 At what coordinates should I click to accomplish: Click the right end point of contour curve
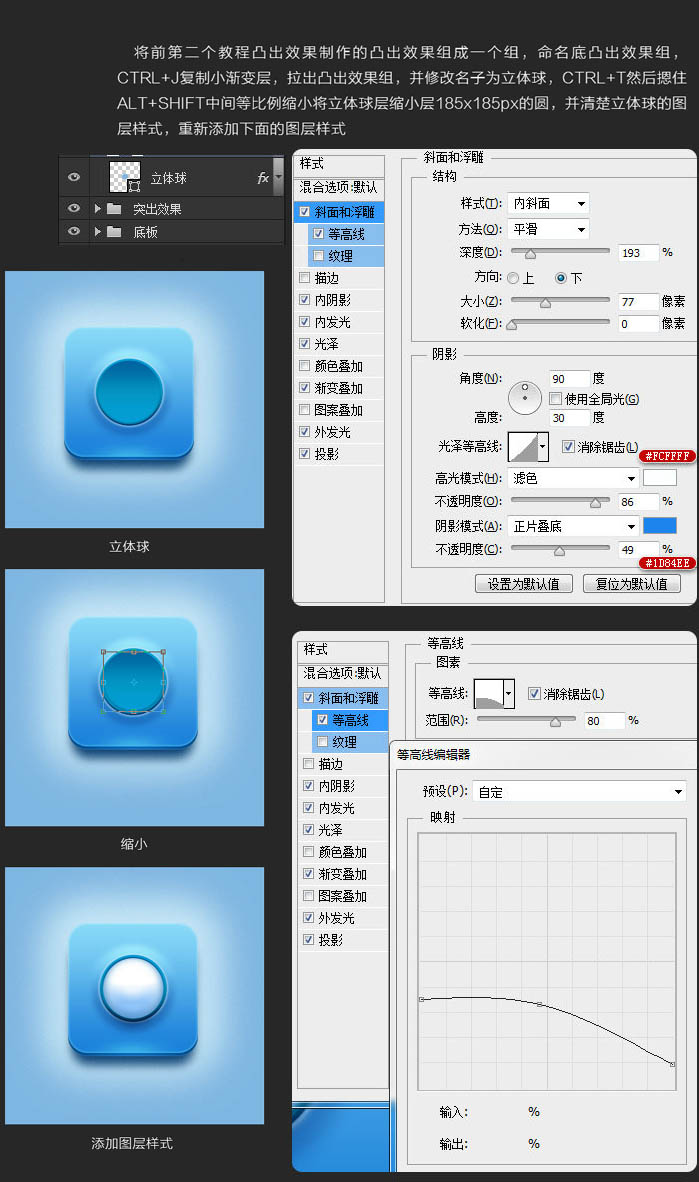(x=672, y=1064)
